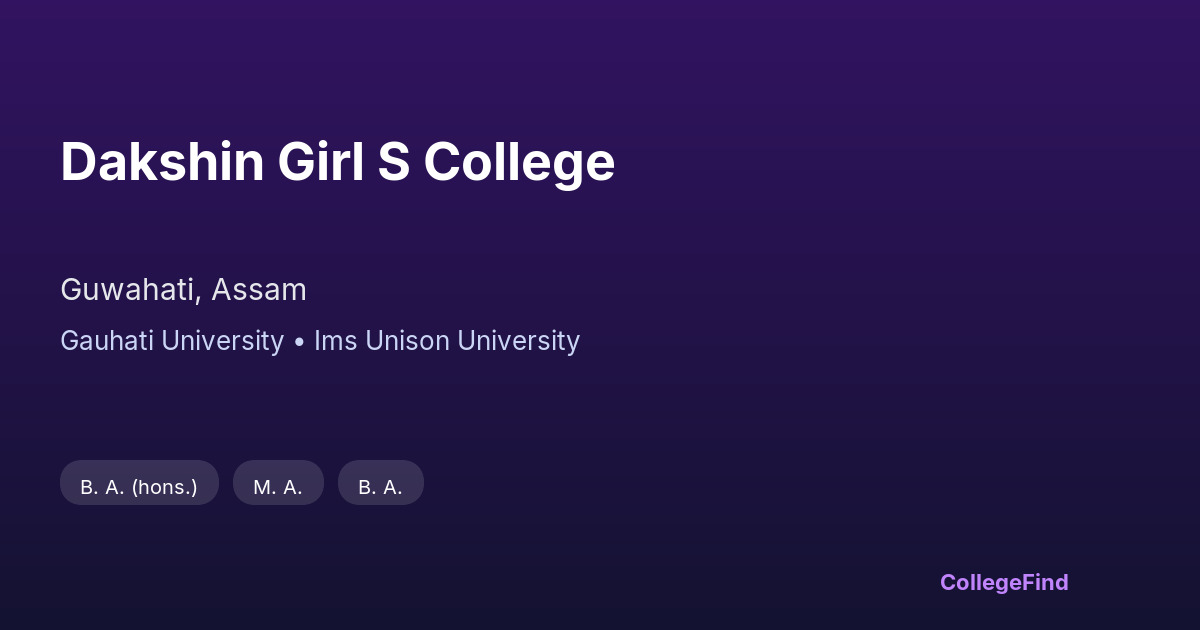Choose the plain B. A. course chip
The height and width of the screenshot is (630, 1200).
point(380,487)
